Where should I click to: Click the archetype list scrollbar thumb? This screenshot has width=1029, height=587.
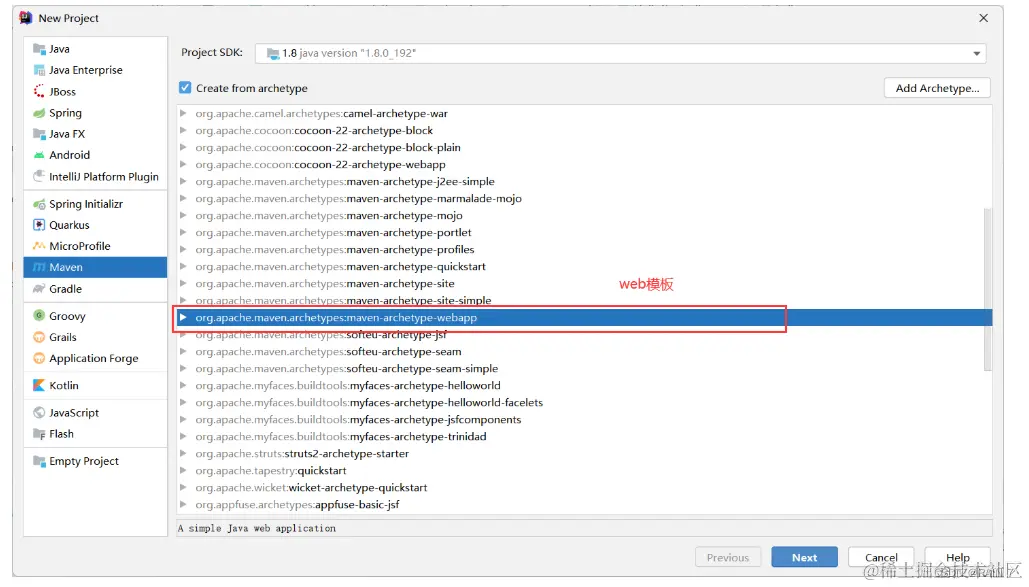click(988, 289)
